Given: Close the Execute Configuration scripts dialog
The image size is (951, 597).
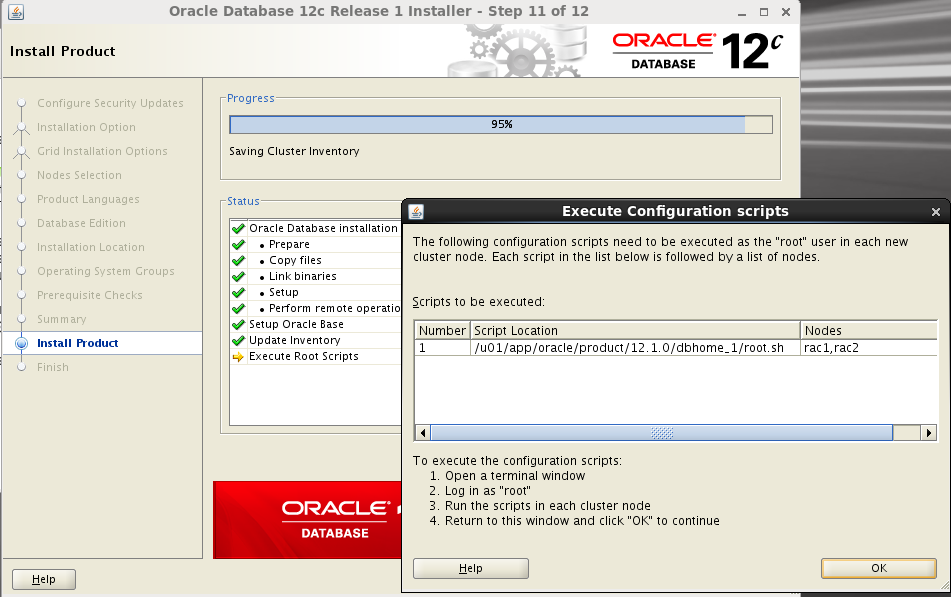Looking at the screenshot, I should click(x=936, y=212).
